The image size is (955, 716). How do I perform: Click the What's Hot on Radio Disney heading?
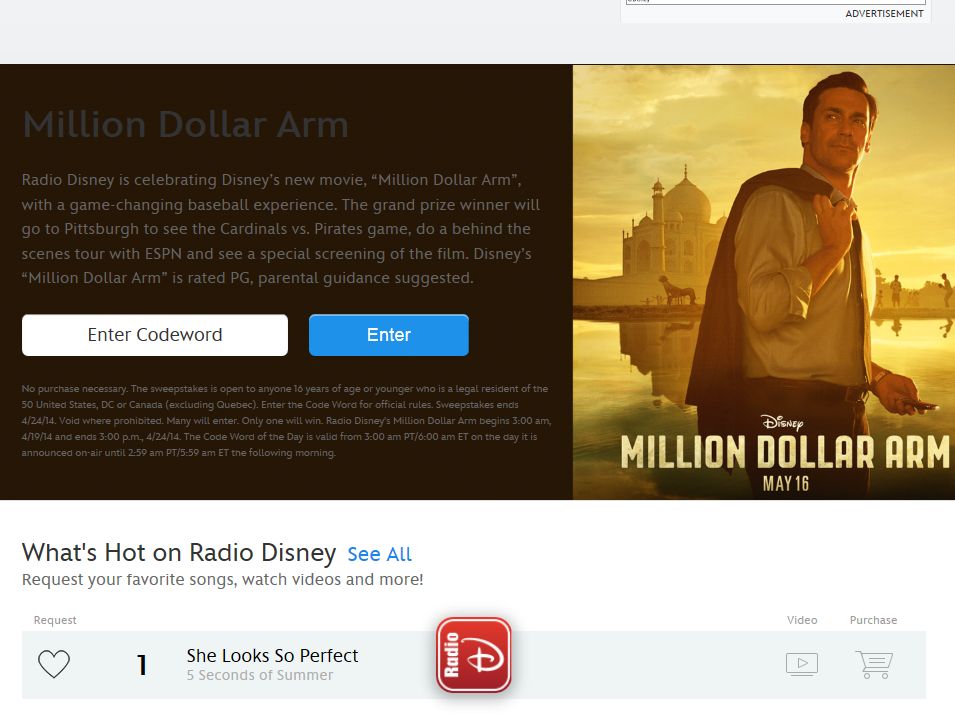click(x=179, y=553)
